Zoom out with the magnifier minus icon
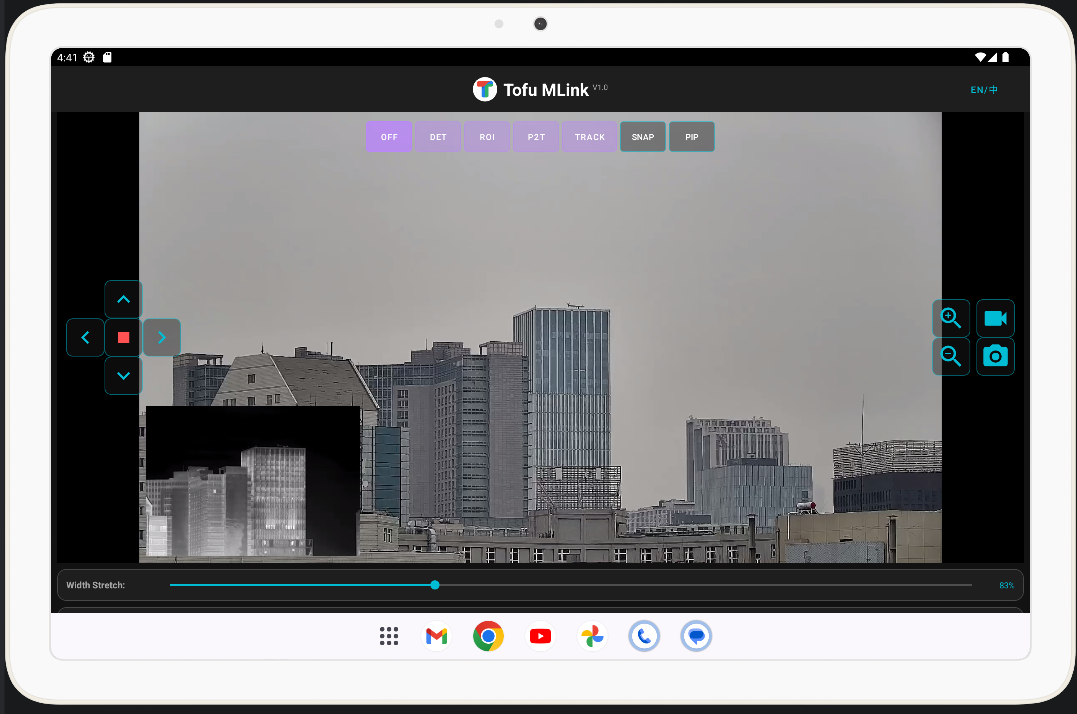 coord(951,356)
